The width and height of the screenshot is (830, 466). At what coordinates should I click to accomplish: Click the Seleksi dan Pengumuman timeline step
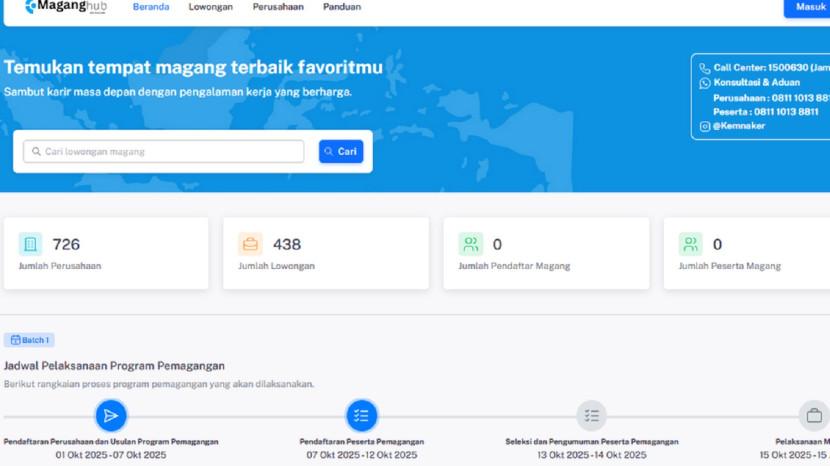point(592,416)
